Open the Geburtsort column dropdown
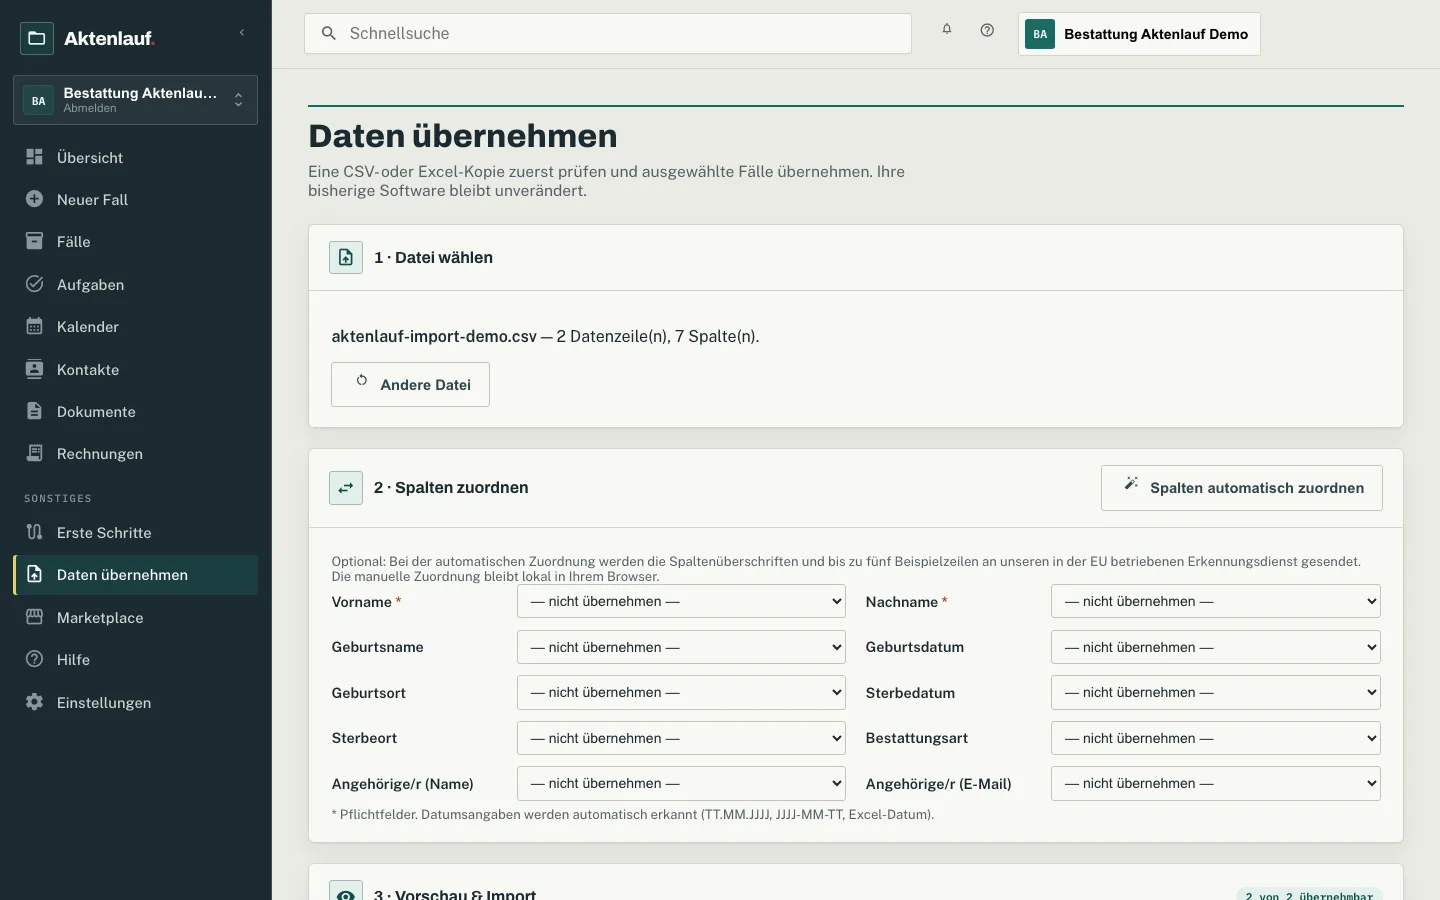 pyautogui.click(x=681, y=692)
